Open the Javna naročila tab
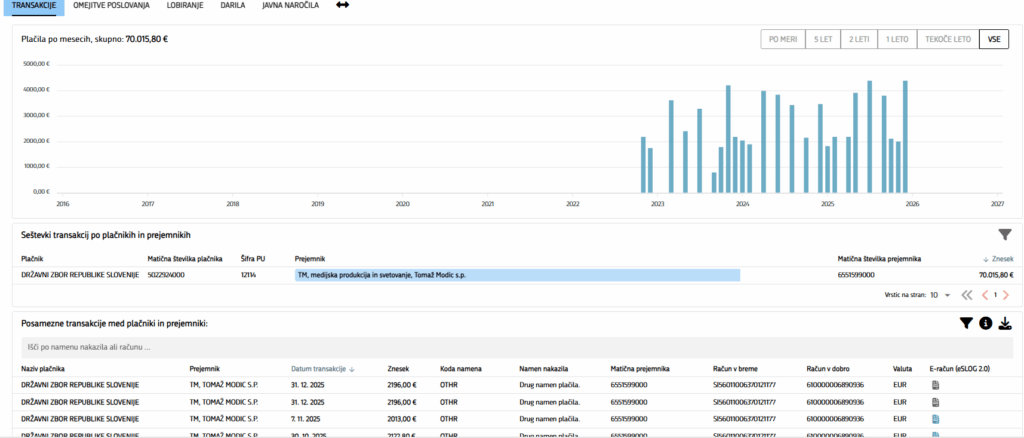The width and height of the screenshot is (1024, 438). [x=290, y=5]
